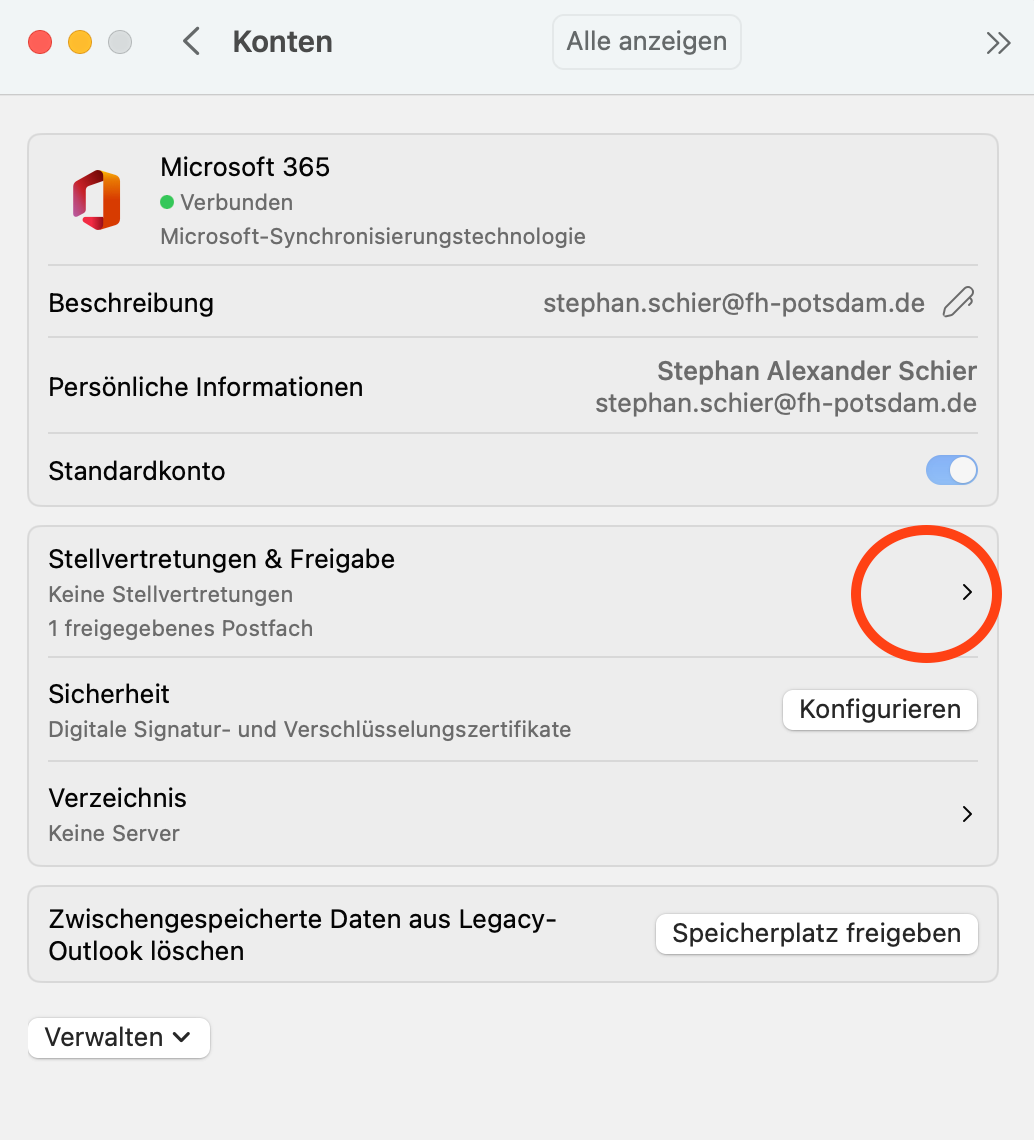Click the green Verbunden status dot
Image resolution: width=1034 pixels, height=1140 pixels.
coord(167,202)
